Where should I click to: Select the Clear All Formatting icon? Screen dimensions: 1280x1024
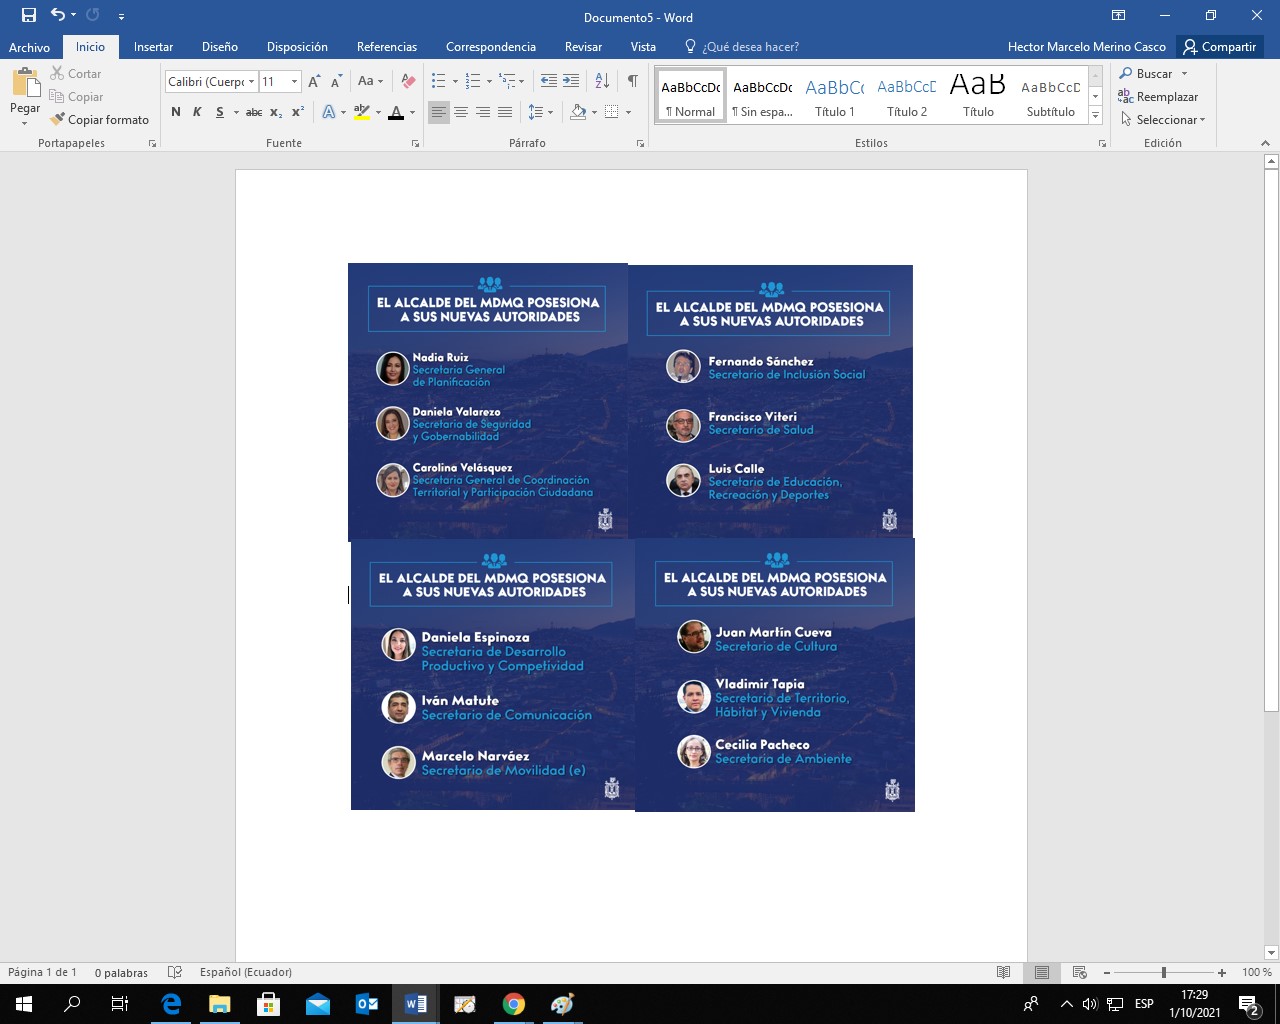408,81
